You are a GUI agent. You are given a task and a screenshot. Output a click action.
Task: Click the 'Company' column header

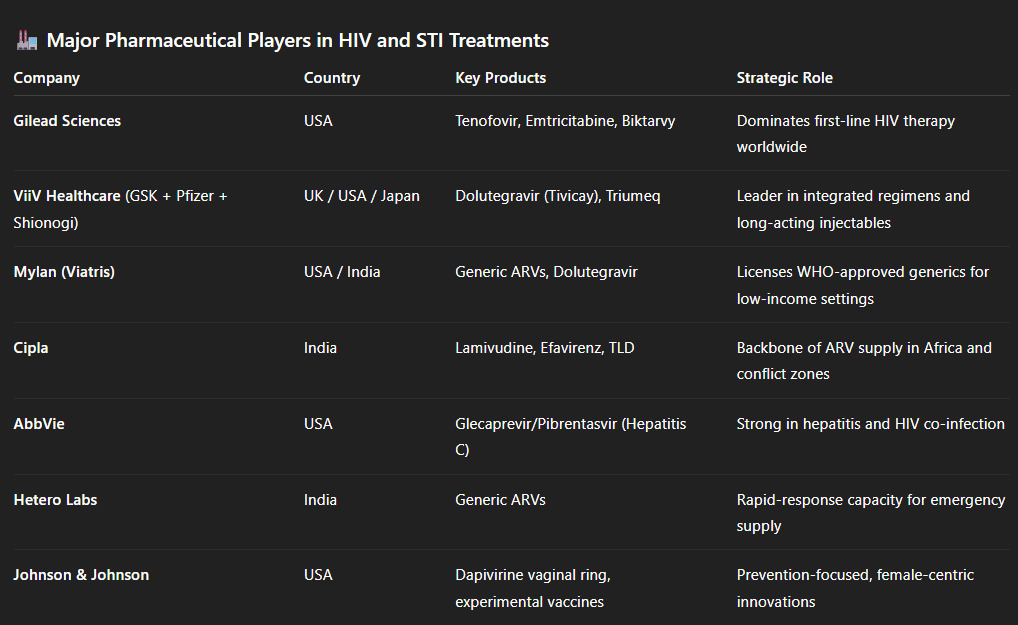point(47,78)
